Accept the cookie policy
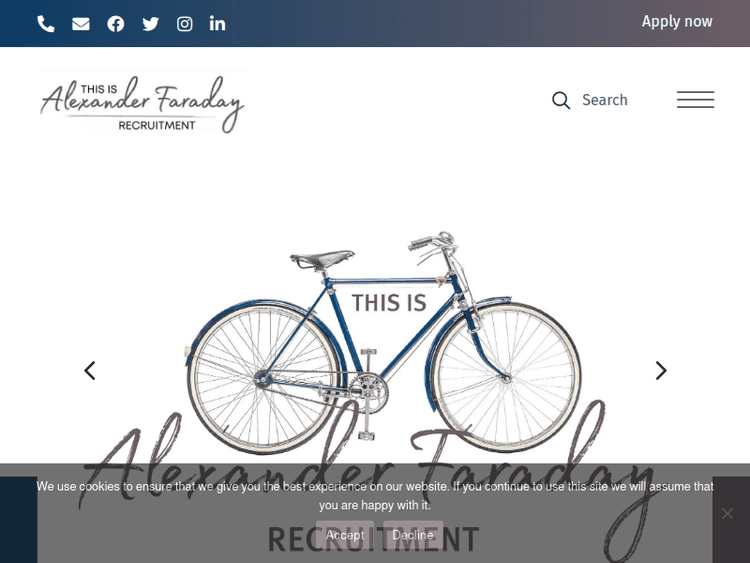Screen dimensions: 750x563 pos(345,535)
